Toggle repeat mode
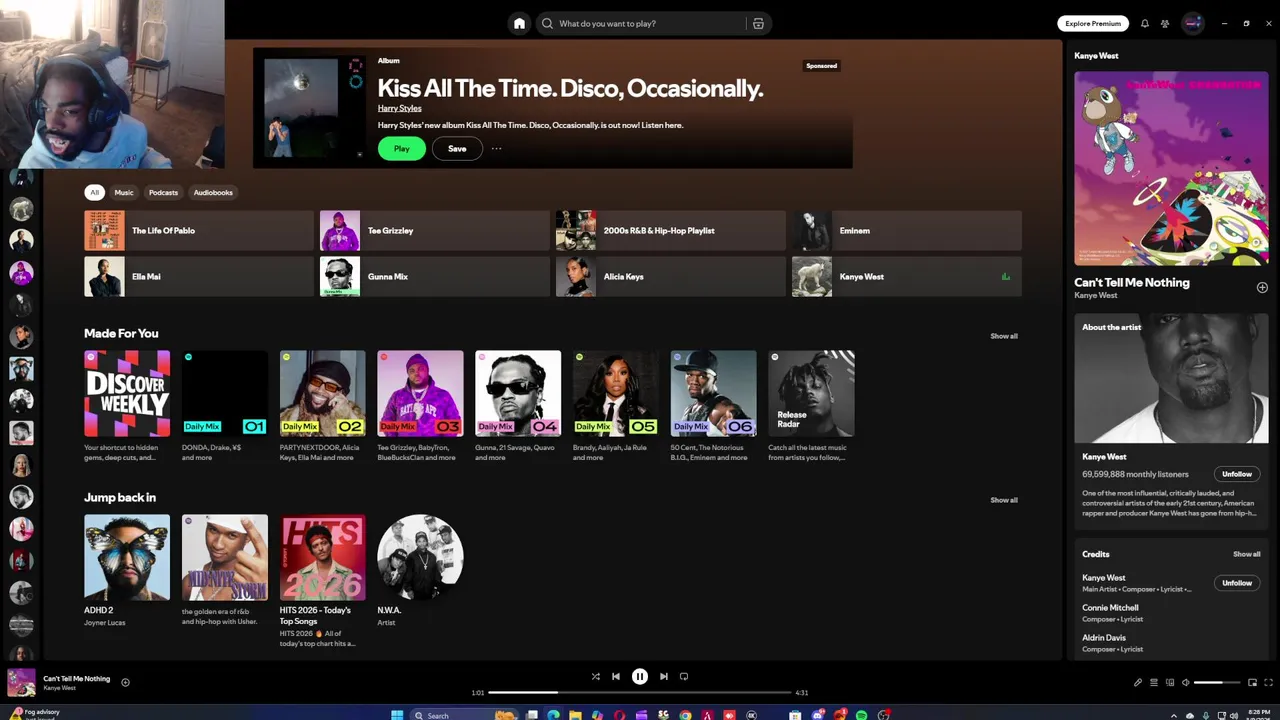The height and width of the screenshot is (720, 1280). pos(684,676)
